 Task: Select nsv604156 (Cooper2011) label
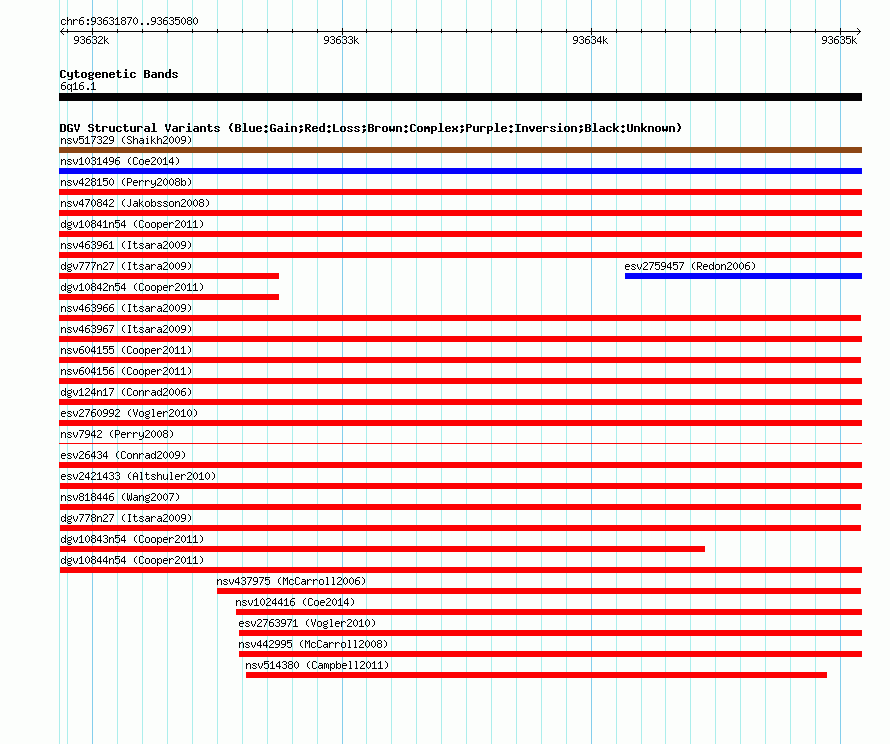126,371
